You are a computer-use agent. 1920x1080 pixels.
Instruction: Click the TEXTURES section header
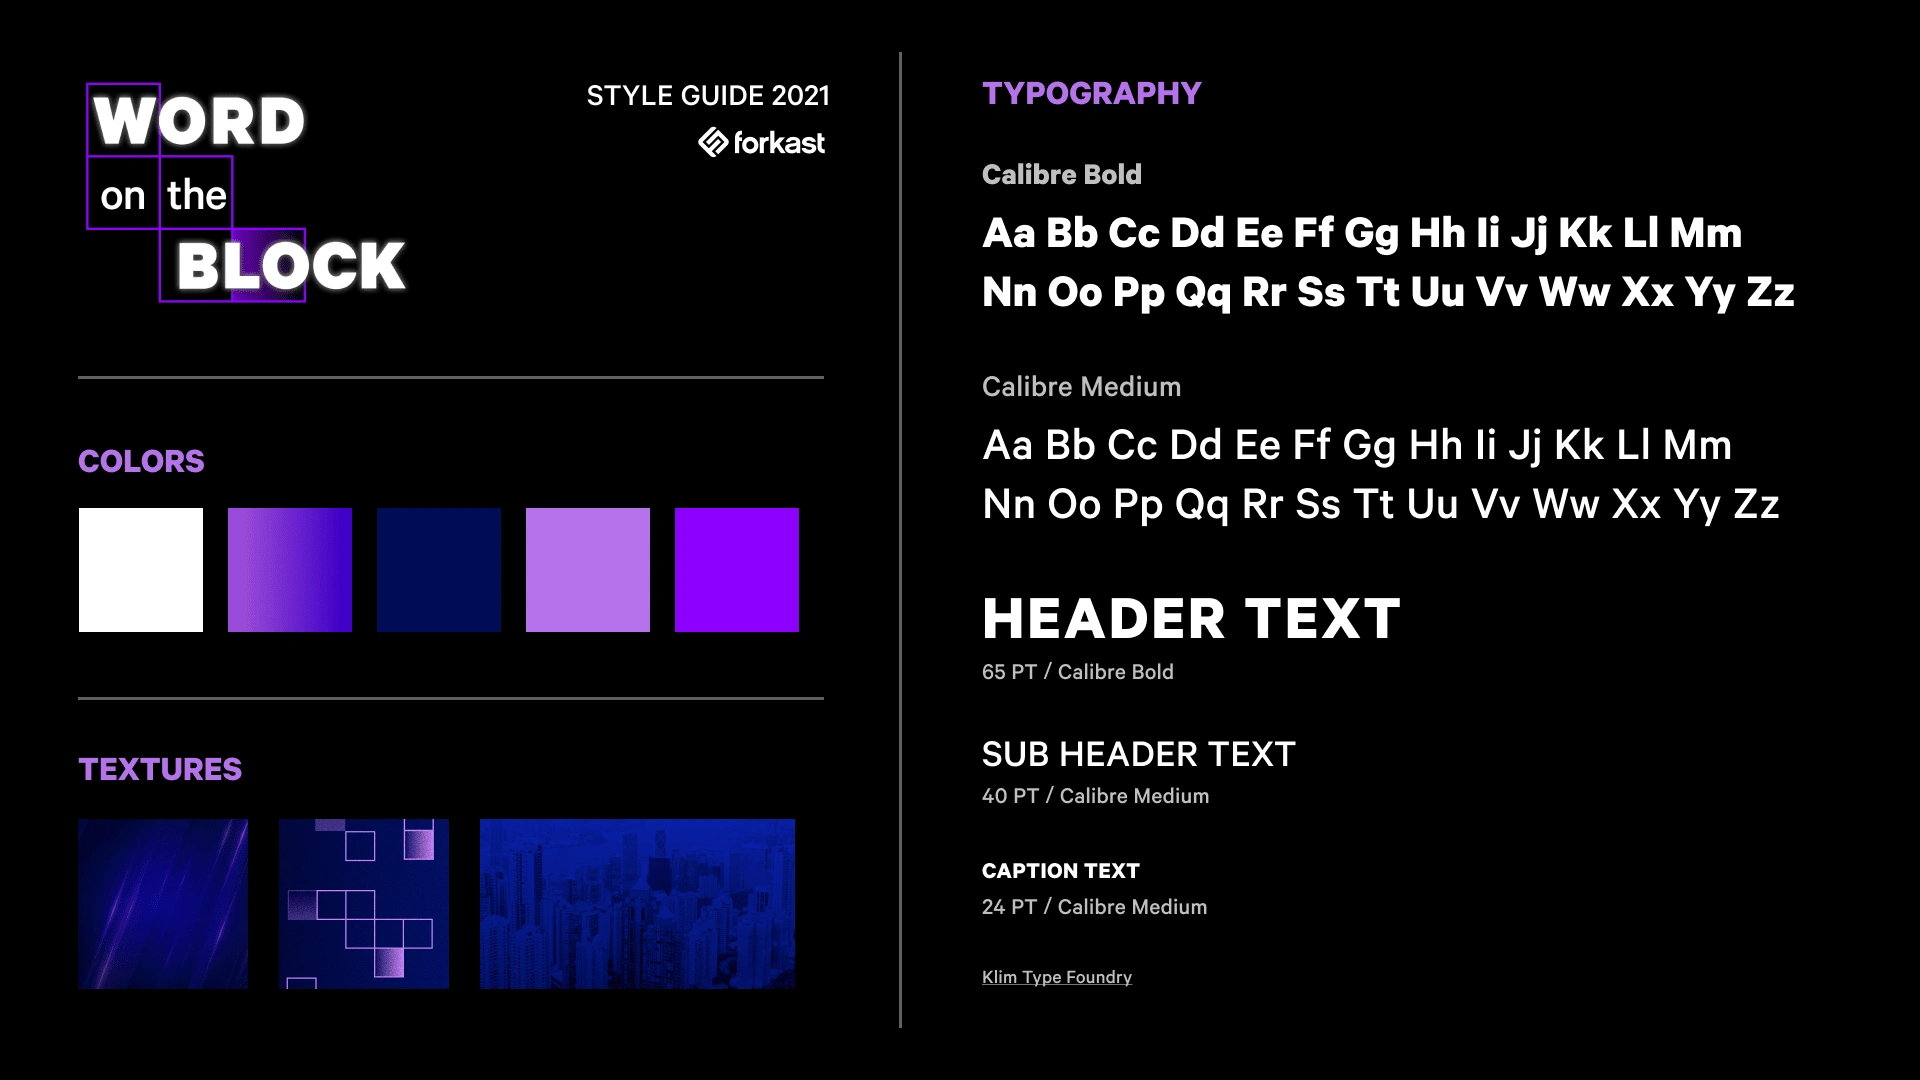point(160,767)
